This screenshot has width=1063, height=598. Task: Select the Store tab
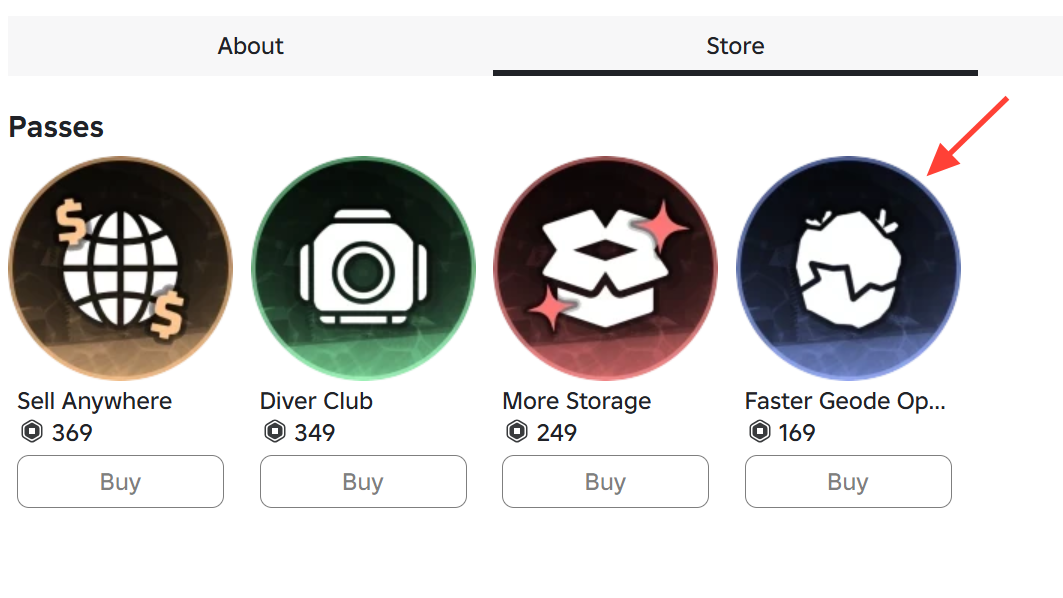(x=735, y=46)
